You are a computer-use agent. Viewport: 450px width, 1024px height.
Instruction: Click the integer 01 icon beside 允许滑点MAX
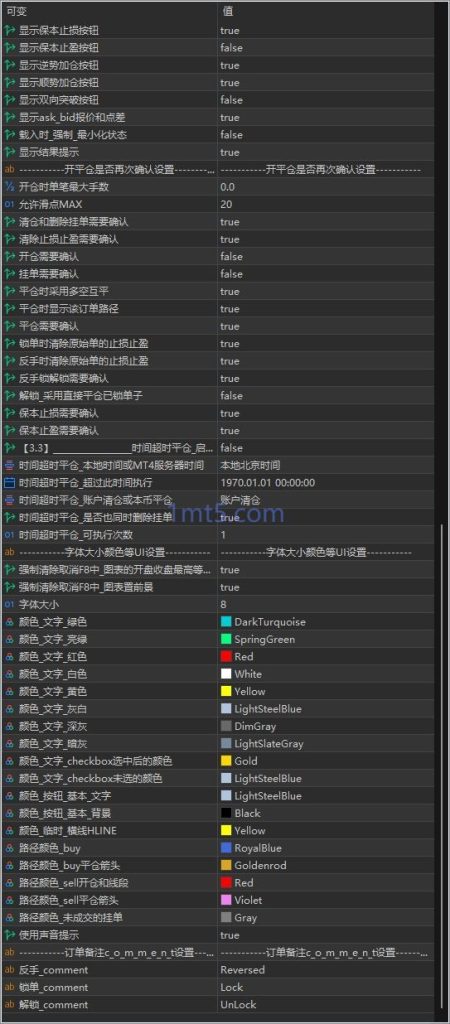(x=9, y=204)
